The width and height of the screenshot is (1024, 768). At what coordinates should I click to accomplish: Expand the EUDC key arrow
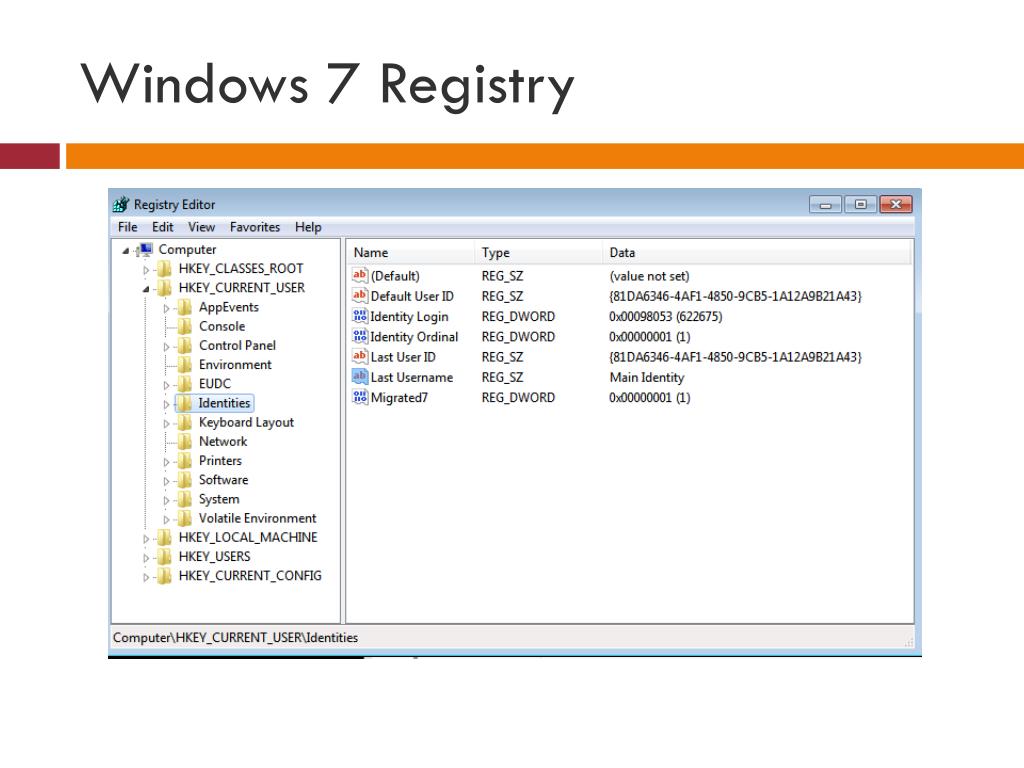coord(166,385)
